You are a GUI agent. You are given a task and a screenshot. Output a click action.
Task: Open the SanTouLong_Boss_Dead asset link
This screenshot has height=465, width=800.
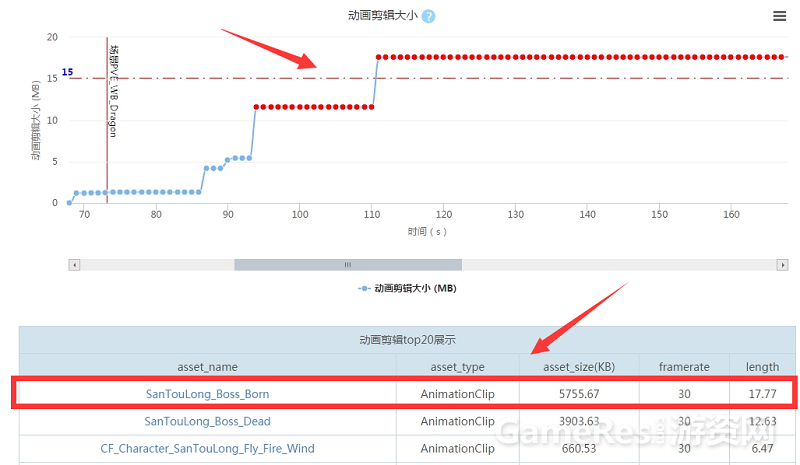coord(207,421)
